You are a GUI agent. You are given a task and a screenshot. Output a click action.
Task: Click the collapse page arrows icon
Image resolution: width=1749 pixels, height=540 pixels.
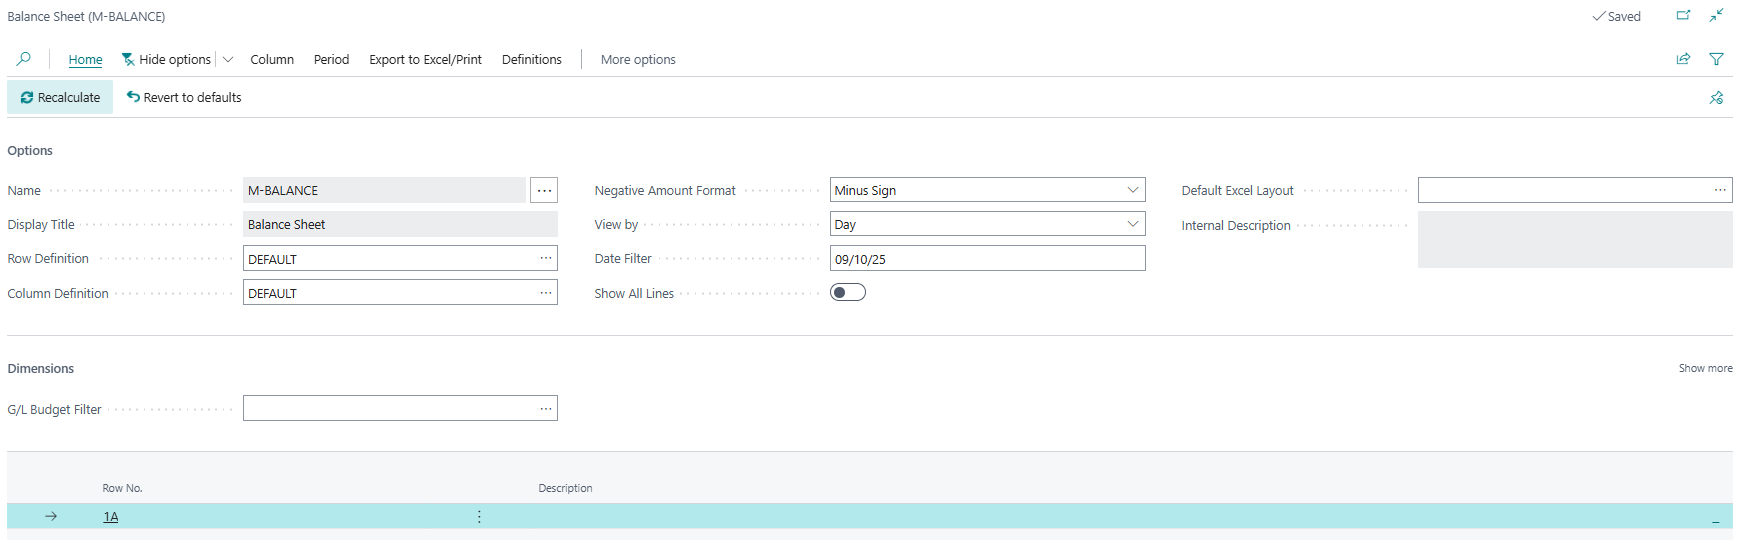coord(1716,16)
